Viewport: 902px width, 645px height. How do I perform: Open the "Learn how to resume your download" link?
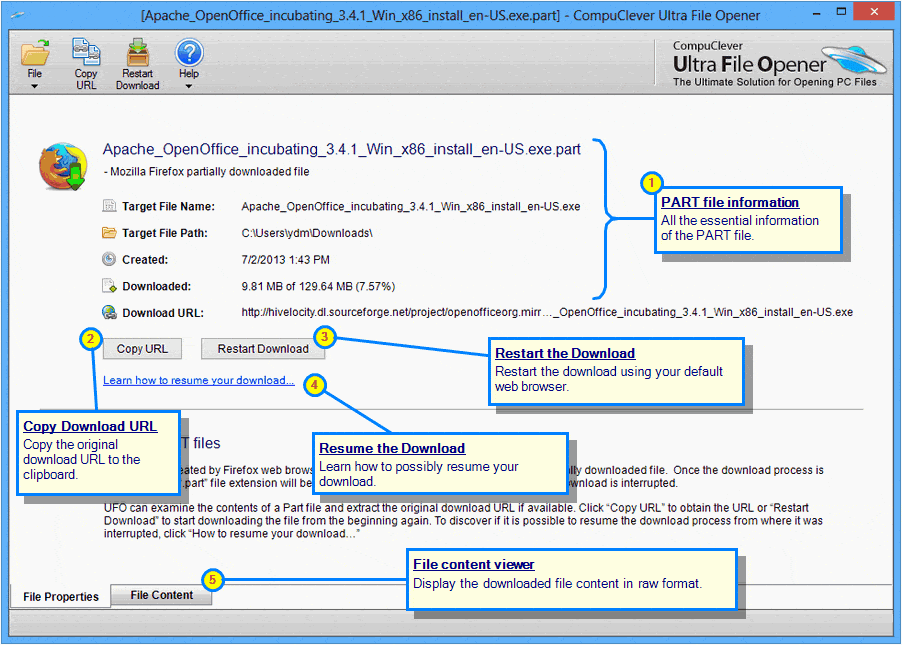point(198,380)
